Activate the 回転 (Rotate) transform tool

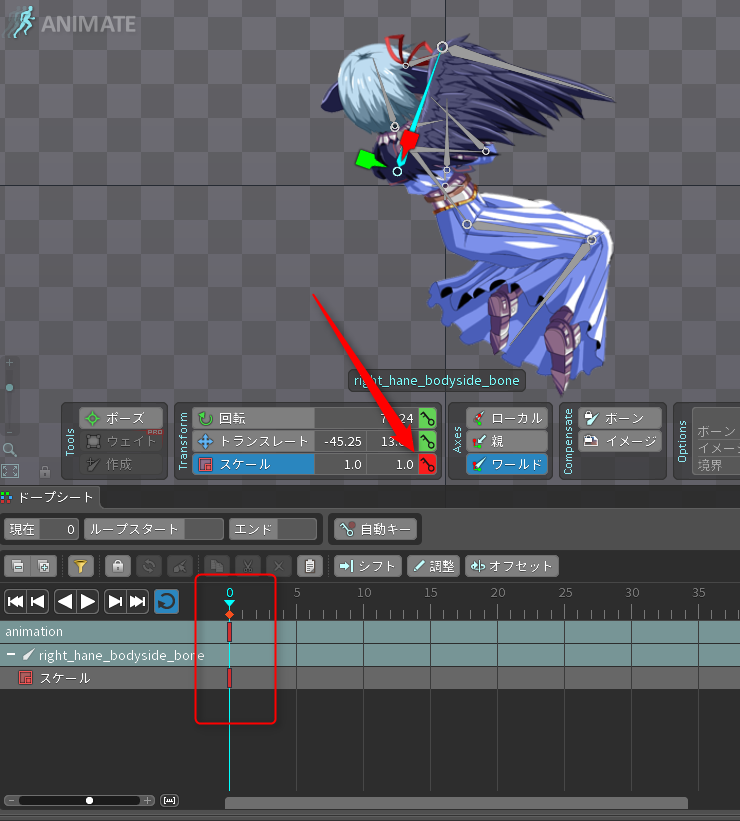253,418
